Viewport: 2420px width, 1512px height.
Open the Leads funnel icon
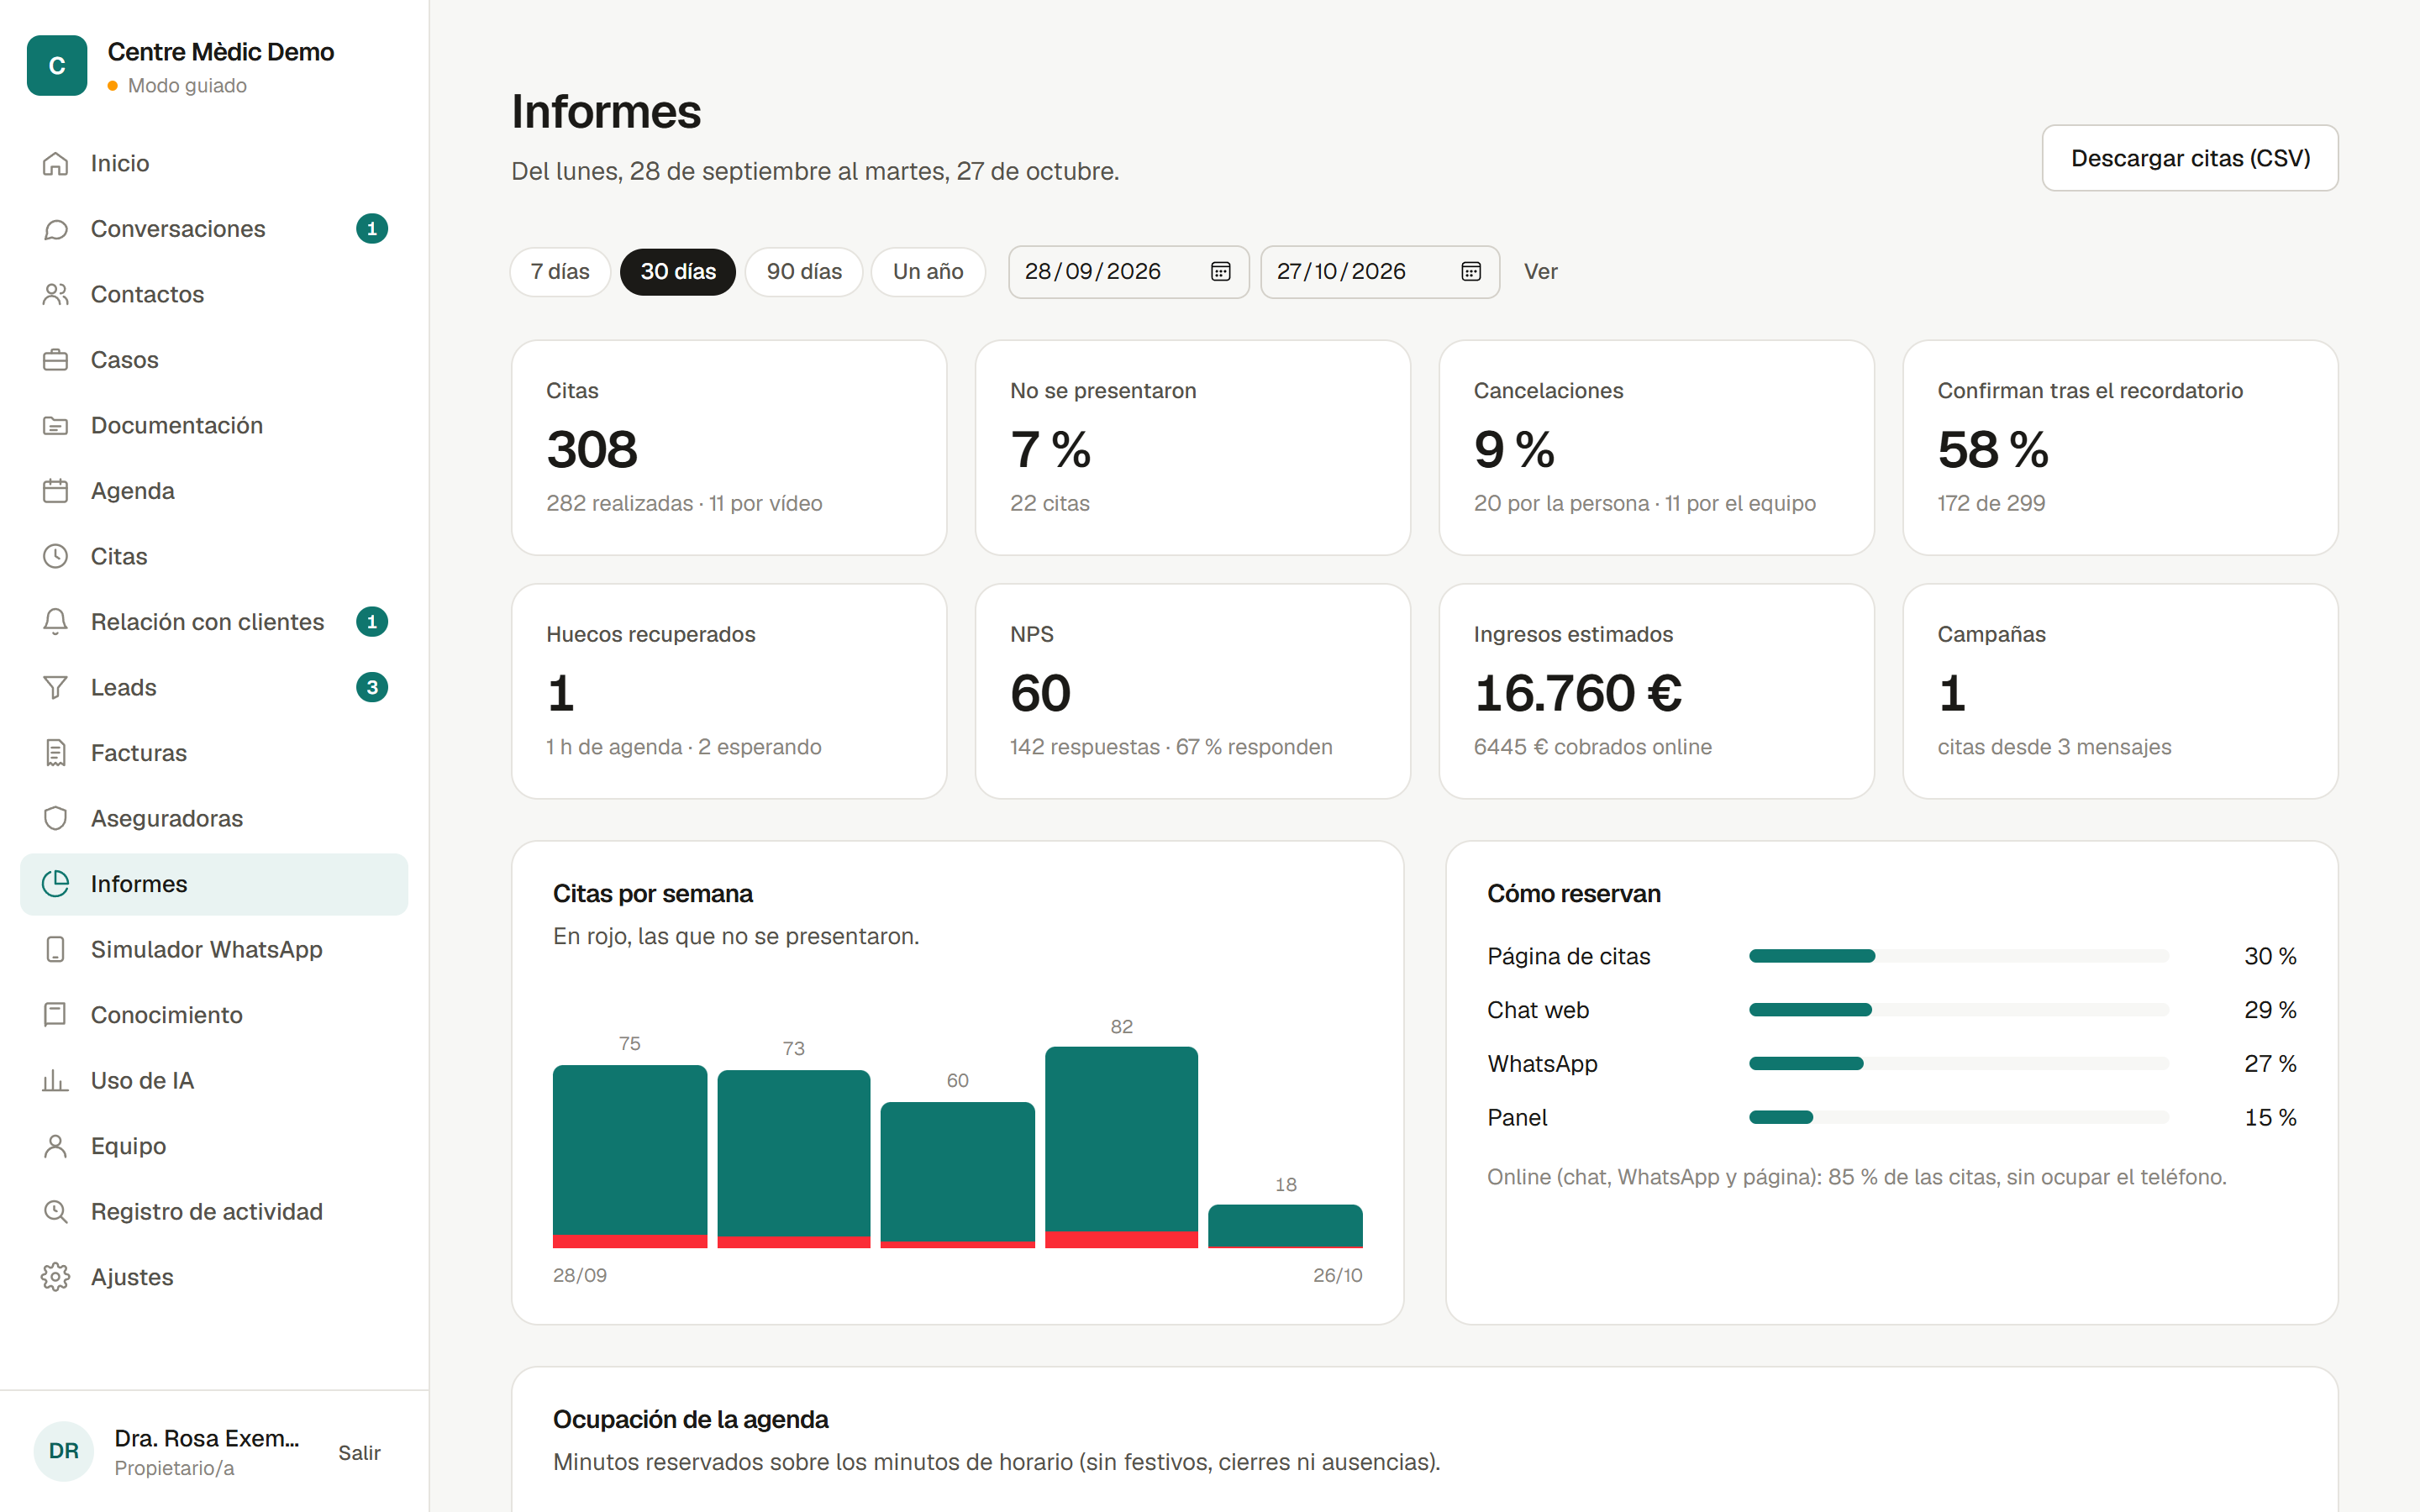click(56, 687)
